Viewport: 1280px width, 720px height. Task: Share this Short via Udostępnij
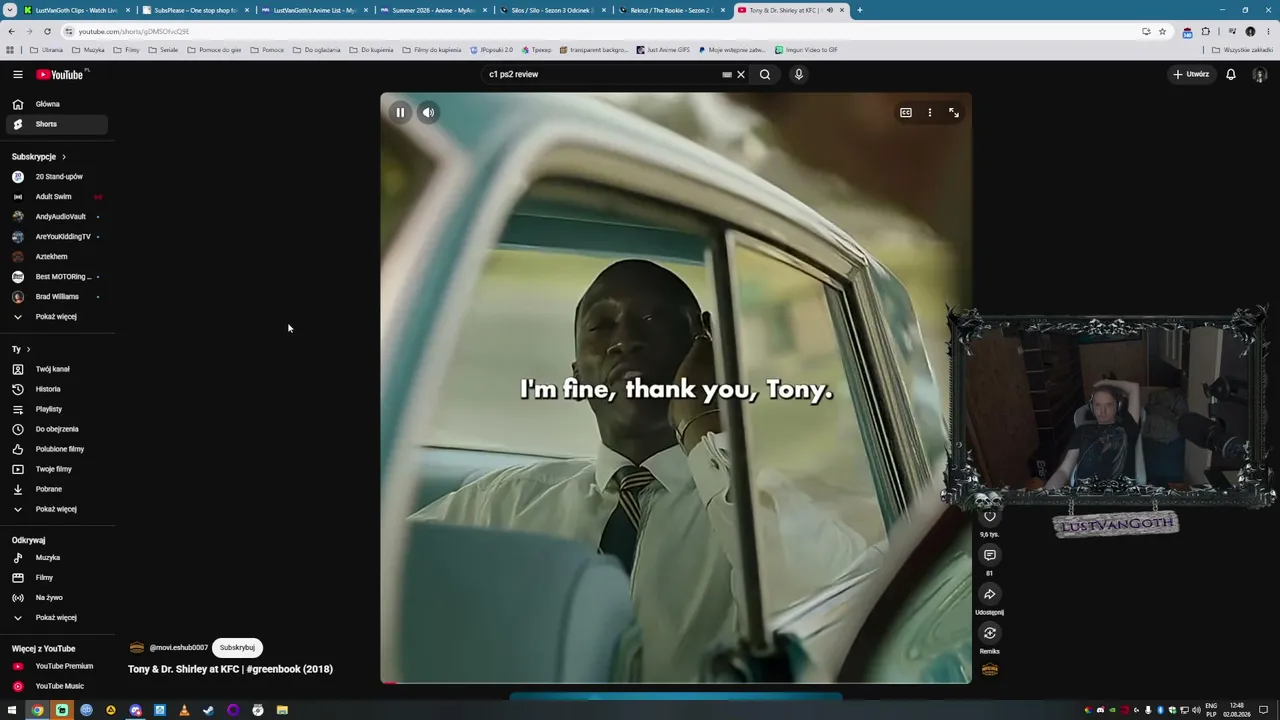(x=990, y=594)
